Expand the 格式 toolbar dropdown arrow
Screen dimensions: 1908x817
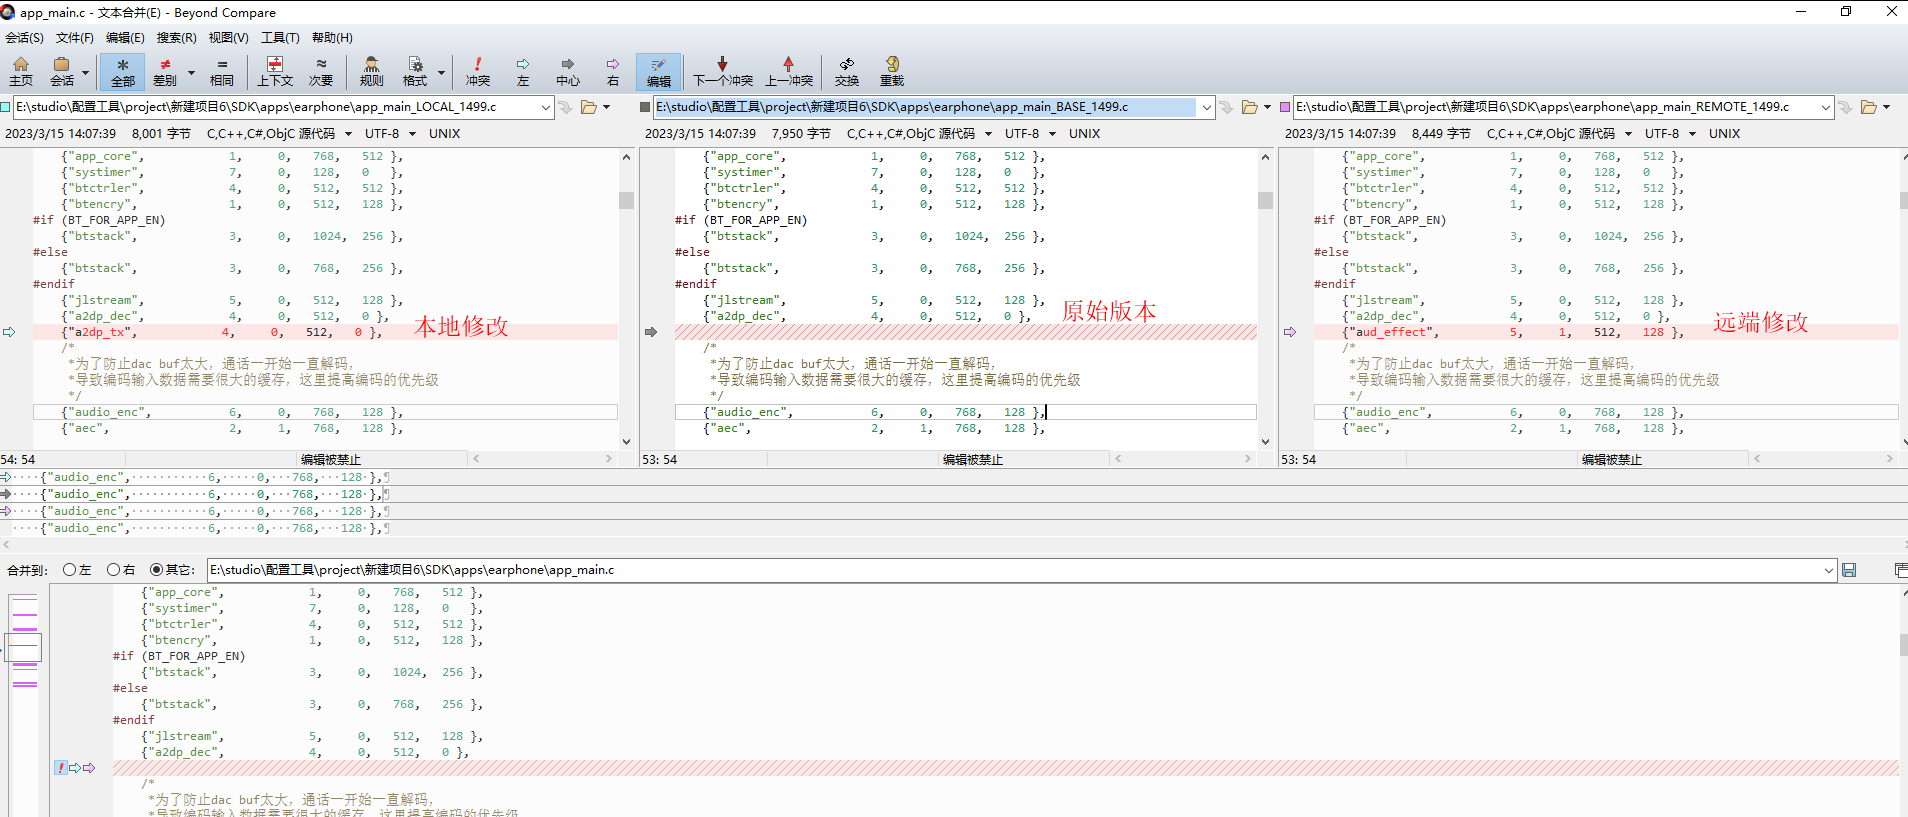pos(441,72)
